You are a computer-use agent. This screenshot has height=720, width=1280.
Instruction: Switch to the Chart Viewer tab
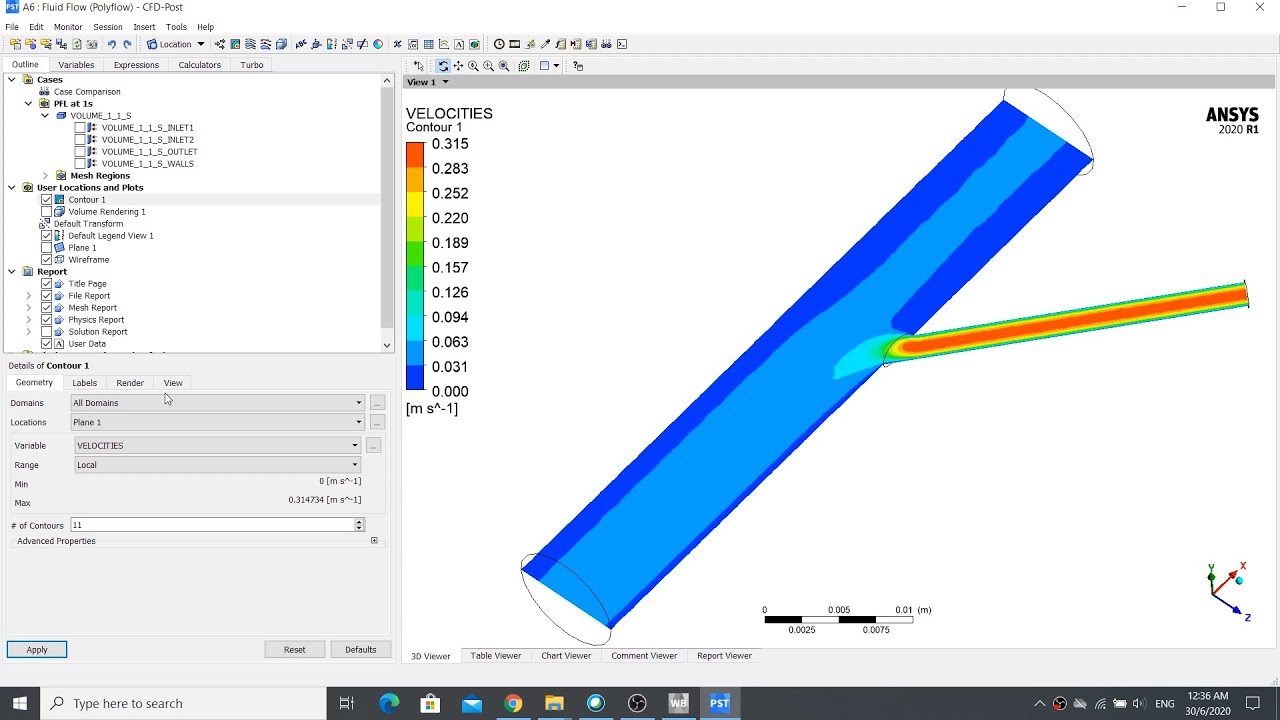pyautogui.click(x=566, y=656)
